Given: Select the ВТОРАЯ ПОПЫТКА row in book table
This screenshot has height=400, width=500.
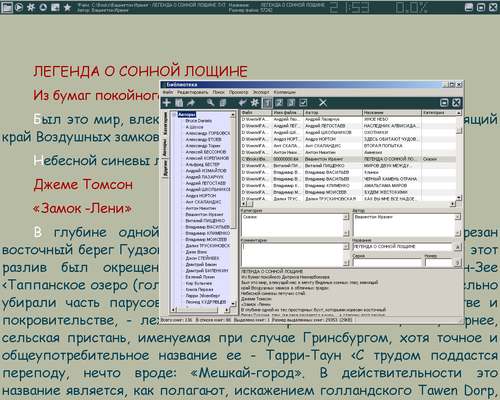Looking at the screenshot, I should pyautogui.click(x=348, y=146).
